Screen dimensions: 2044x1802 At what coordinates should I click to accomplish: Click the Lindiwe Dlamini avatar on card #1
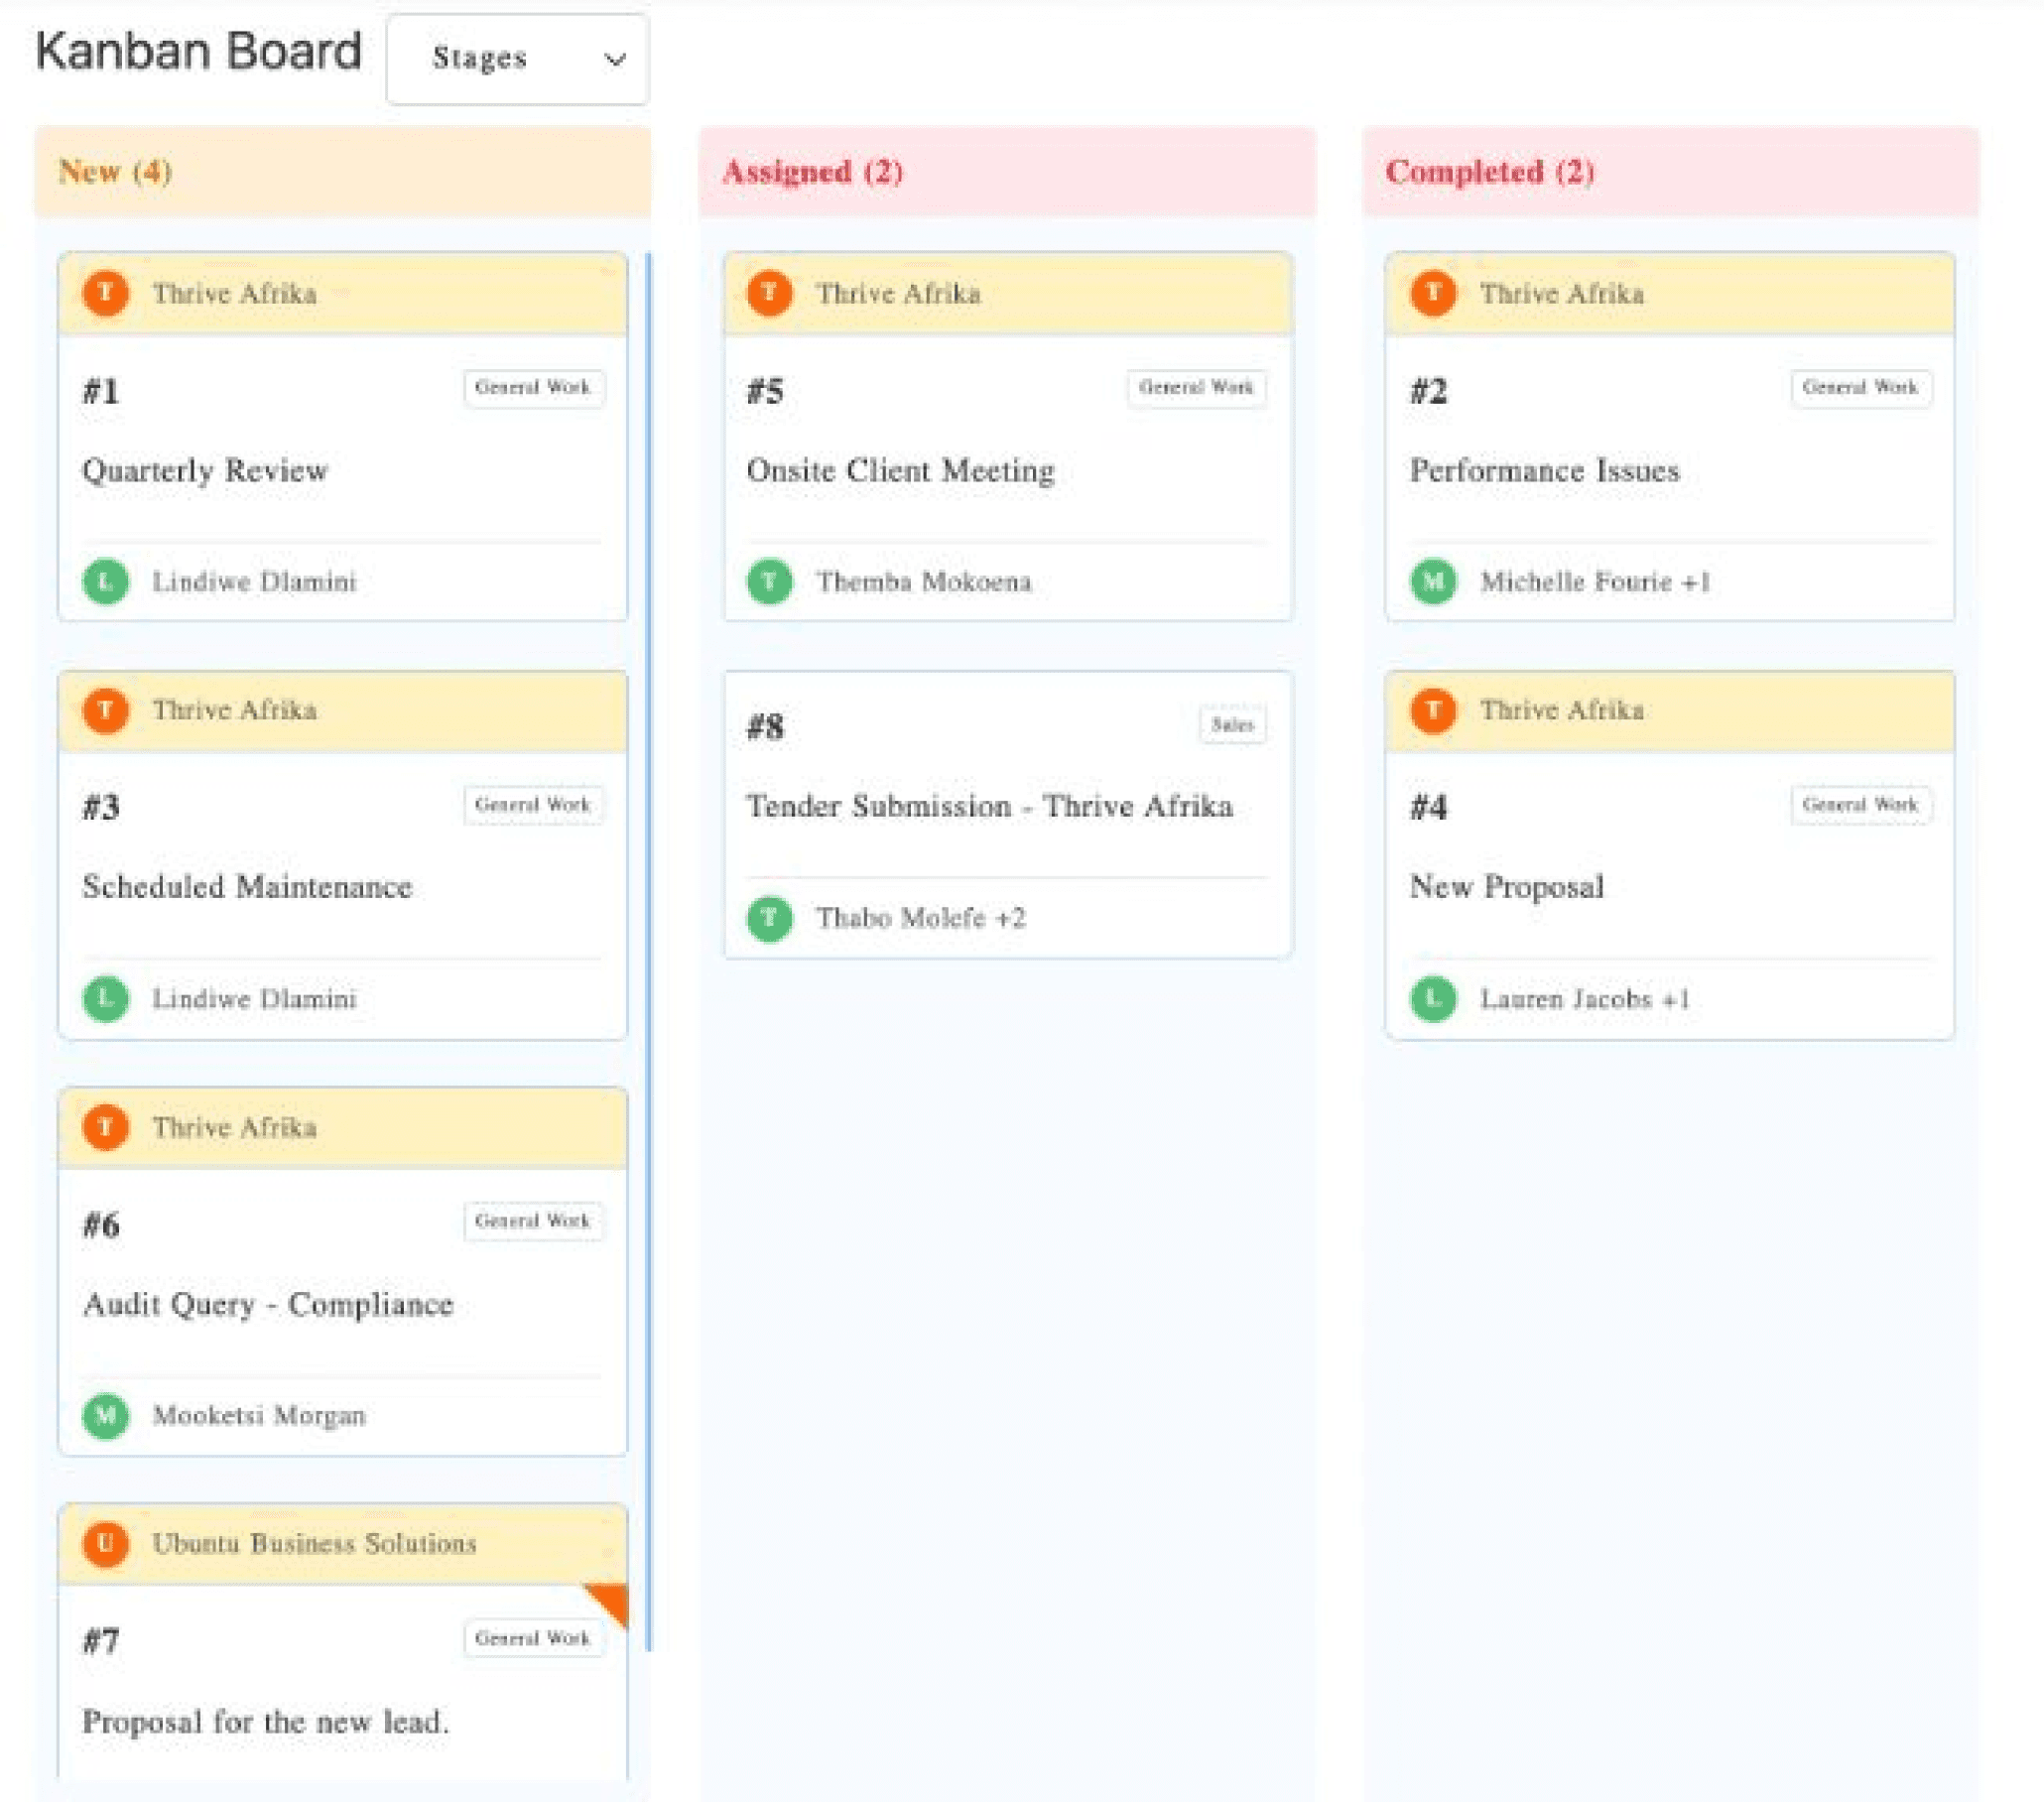click(x=105, y=581)
